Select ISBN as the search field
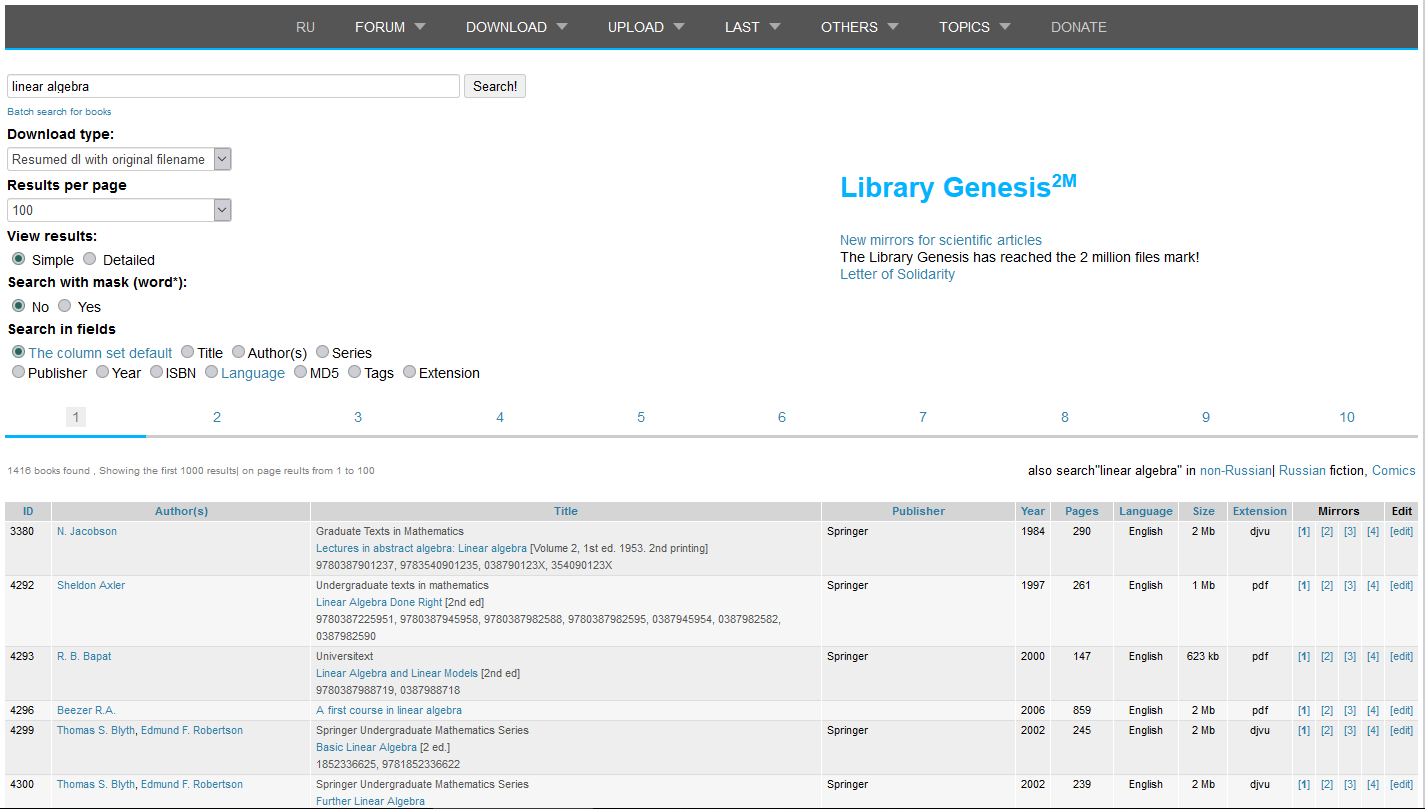The image size is (1425, 809). pos(157,371)
